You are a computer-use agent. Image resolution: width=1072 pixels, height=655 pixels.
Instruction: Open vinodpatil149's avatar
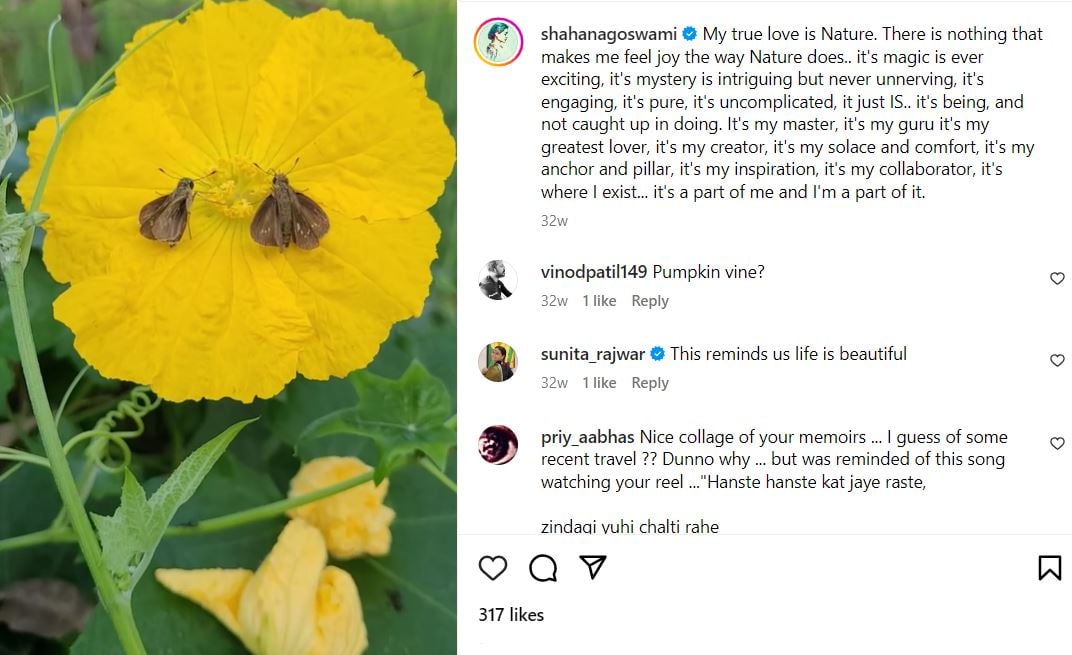point(498,280)
